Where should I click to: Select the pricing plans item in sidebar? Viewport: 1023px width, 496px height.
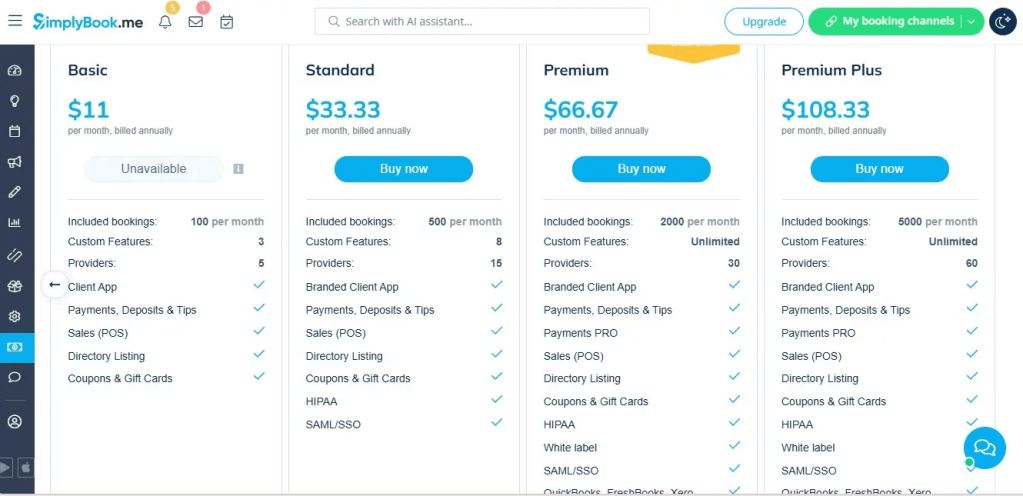pyautogui.click(x=15, y=347)
